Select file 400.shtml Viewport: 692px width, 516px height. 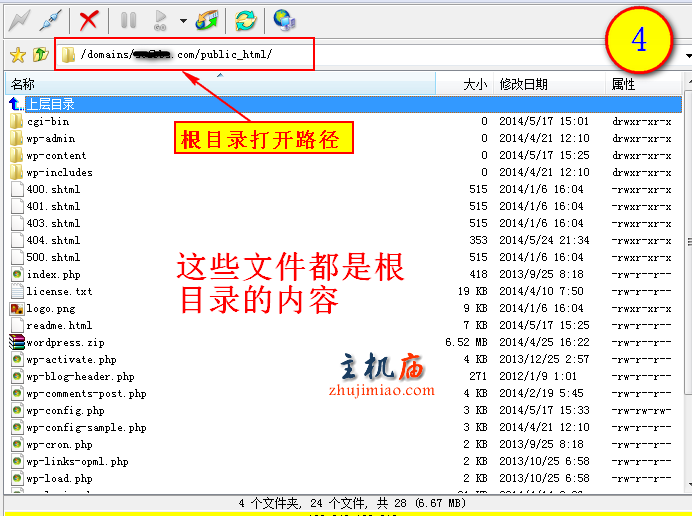click(x=53, y=189)
